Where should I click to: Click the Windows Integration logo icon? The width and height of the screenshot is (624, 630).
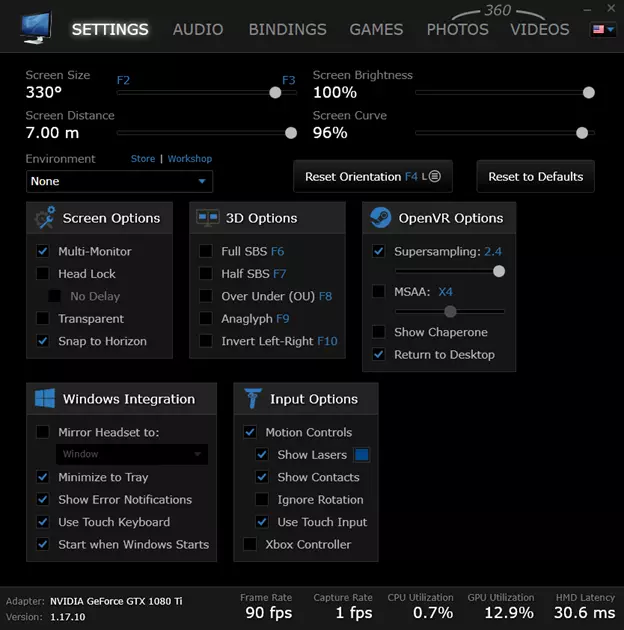[x=45, y=399]
